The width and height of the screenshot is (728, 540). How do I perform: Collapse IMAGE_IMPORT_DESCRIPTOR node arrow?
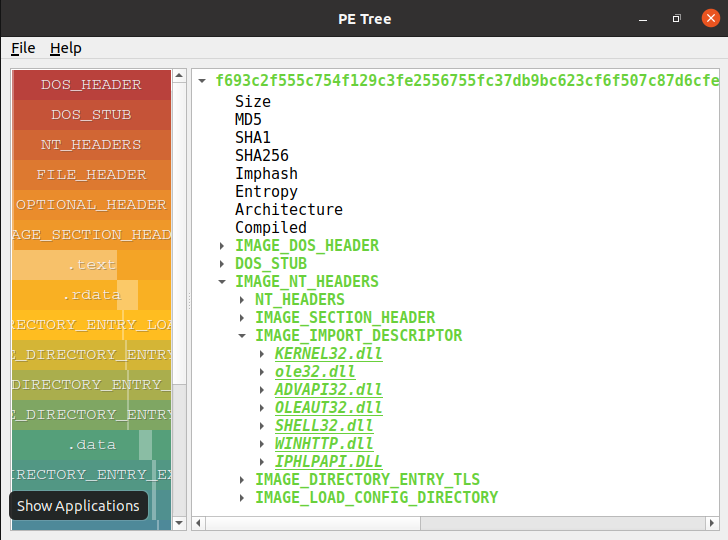pyautogui.click(x=242, y=336)
